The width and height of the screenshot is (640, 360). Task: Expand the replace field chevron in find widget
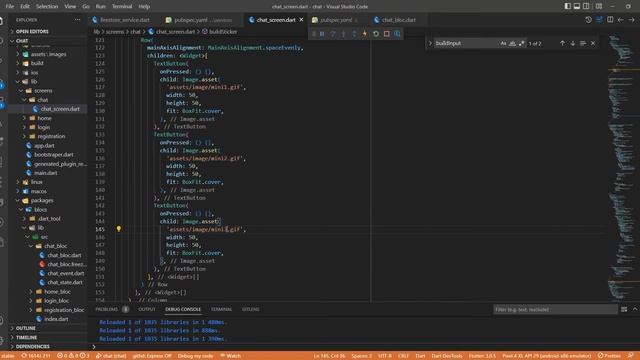[x=430, y=43]
